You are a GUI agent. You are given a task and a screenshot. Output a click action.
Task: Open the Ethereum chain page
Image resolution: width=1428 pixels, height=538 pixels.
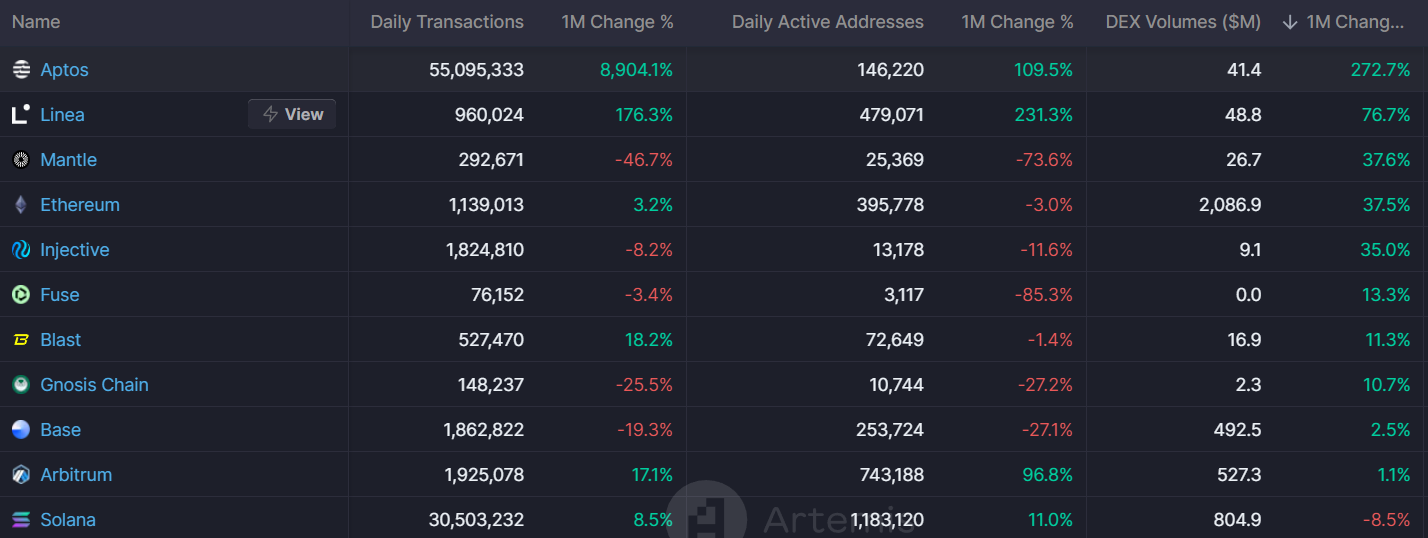point(80,205)
